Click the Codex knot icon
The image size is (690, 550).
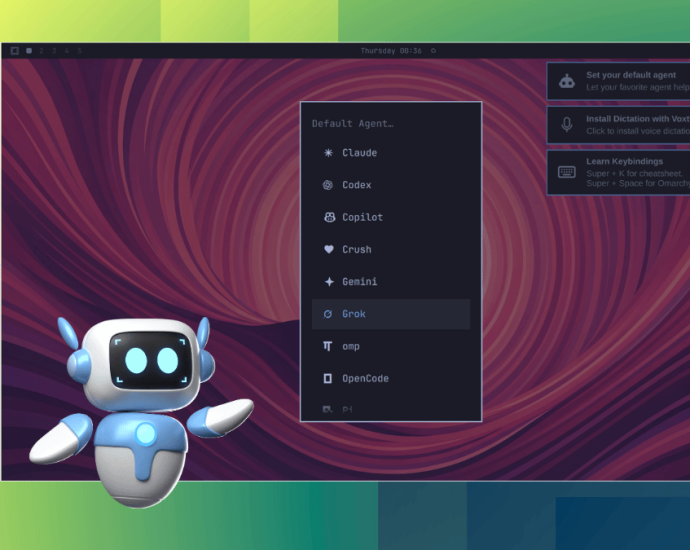pyautogui.click(x=328, y=185)
